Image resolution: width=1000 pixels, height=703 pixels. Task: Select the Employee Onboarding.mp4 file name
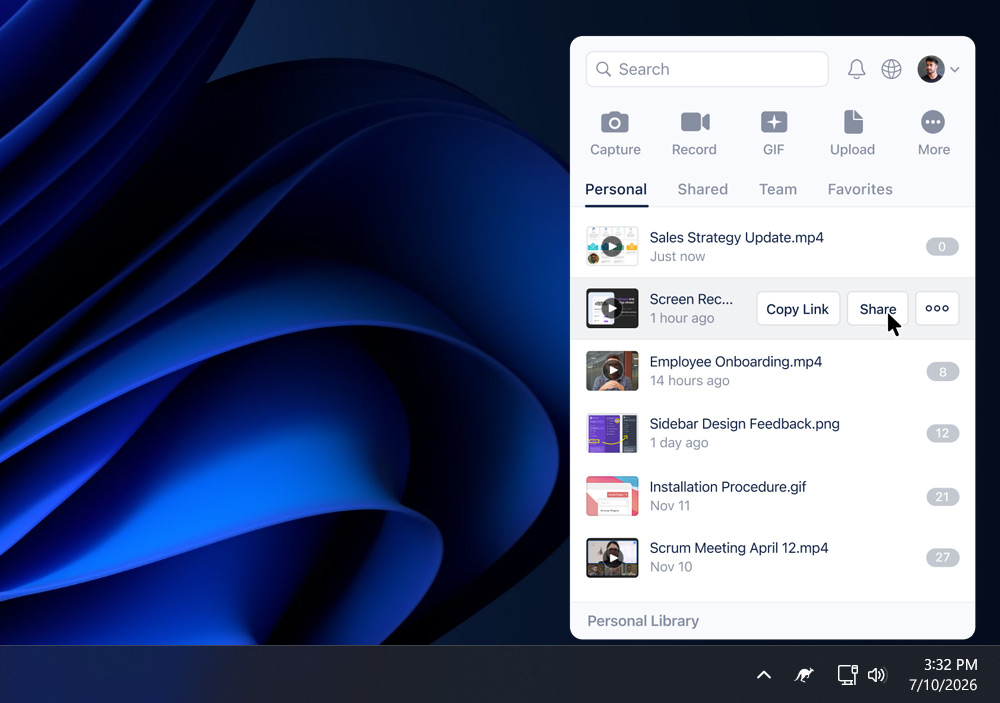tap(735, 362)
